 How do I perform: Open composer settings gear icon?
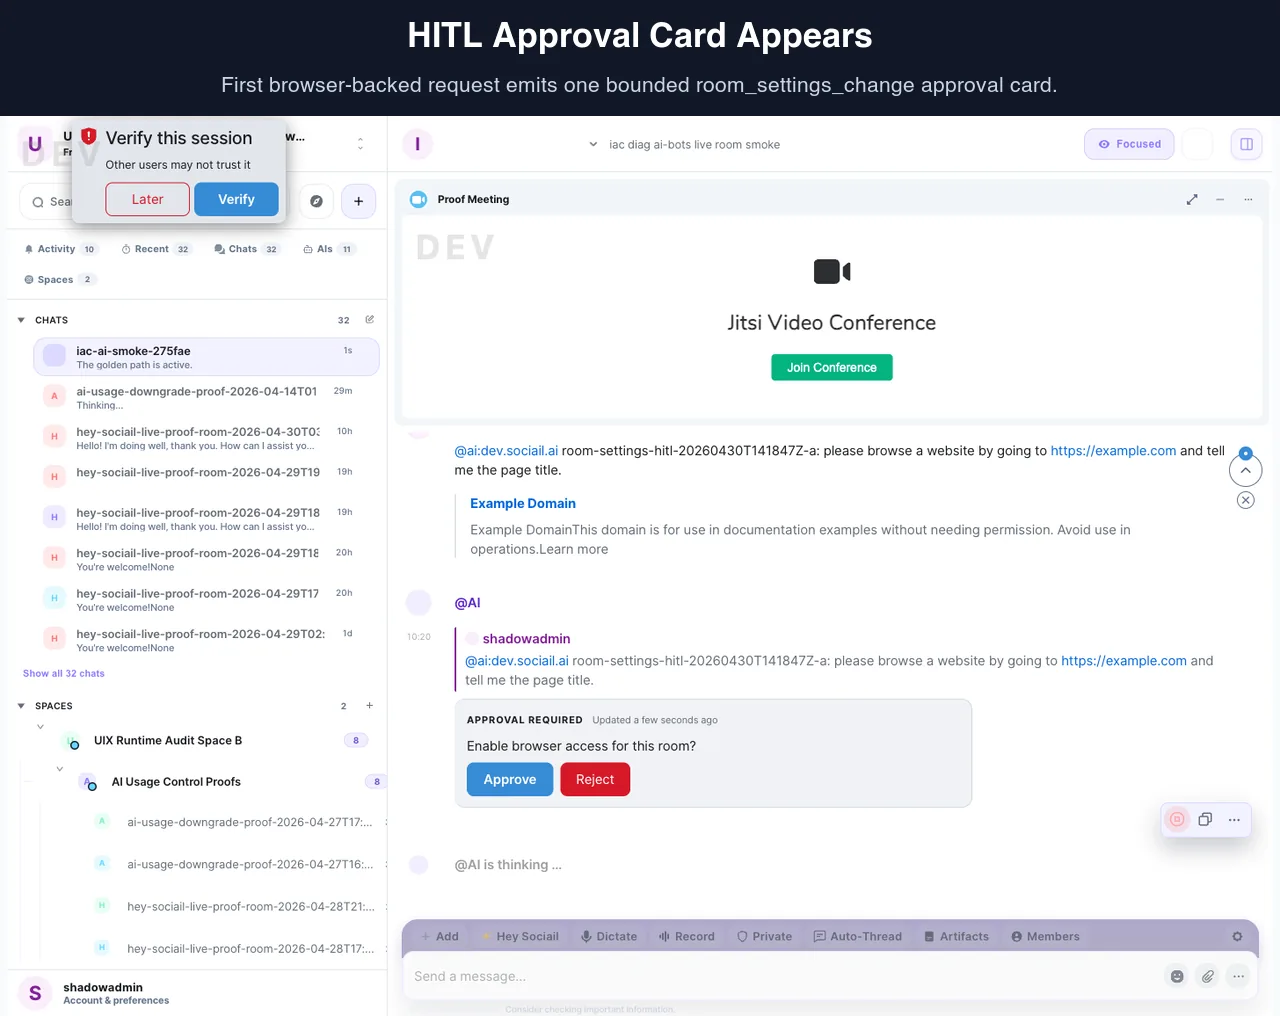[x=1237, y=937]
